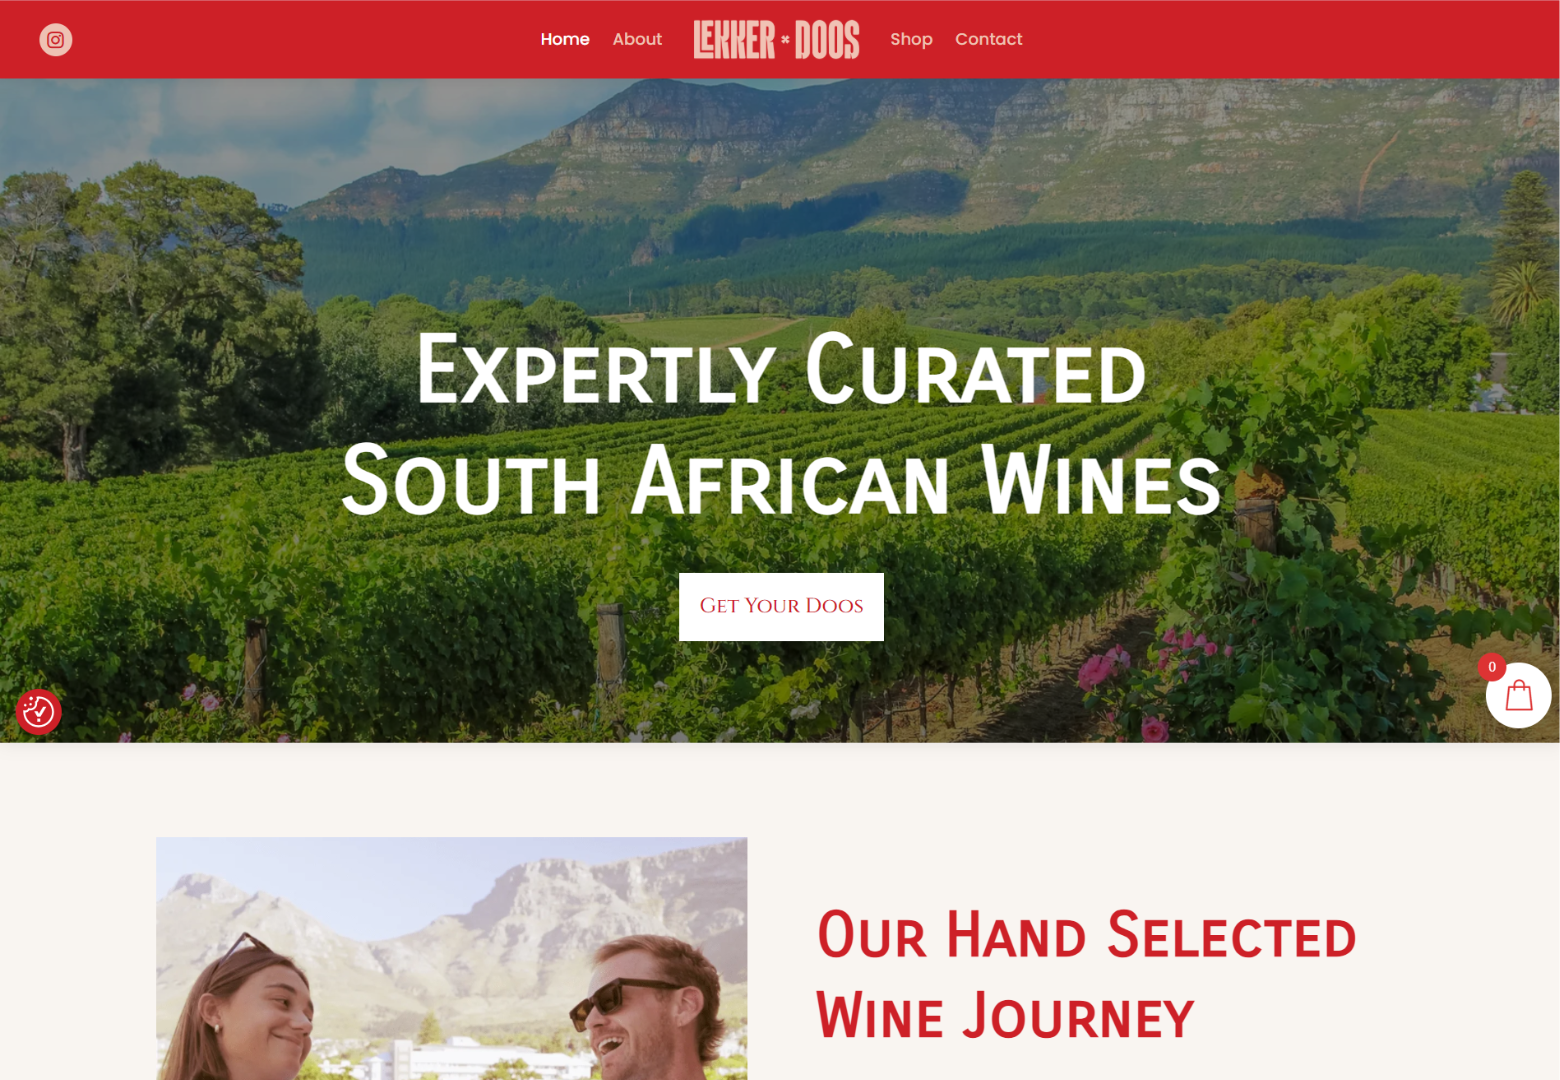Open the Instagram icon in the header
Screen dimensions: 1560x1080
[56, 40]
